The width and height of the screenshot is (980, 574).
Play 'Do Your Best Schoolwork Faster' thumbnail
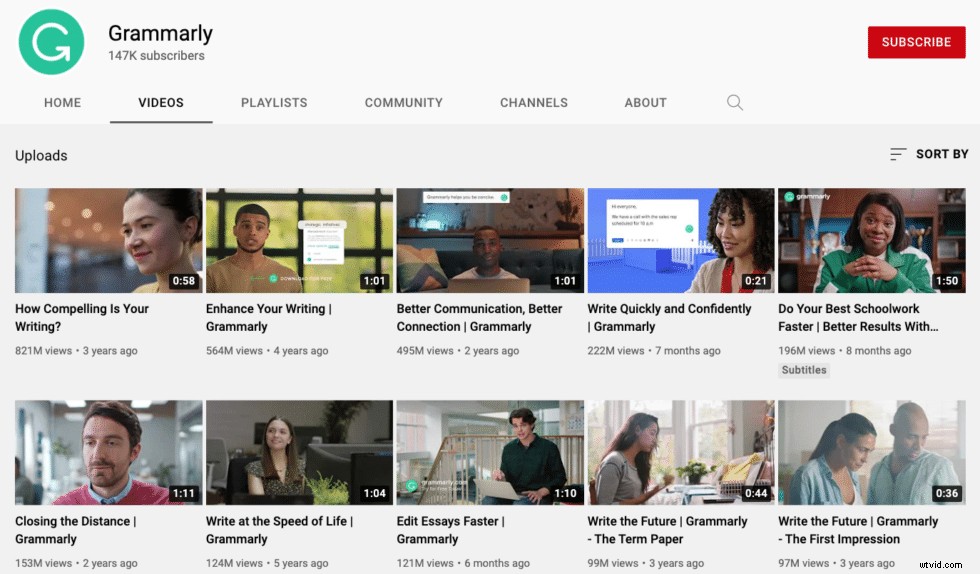(x=872, y=241)
